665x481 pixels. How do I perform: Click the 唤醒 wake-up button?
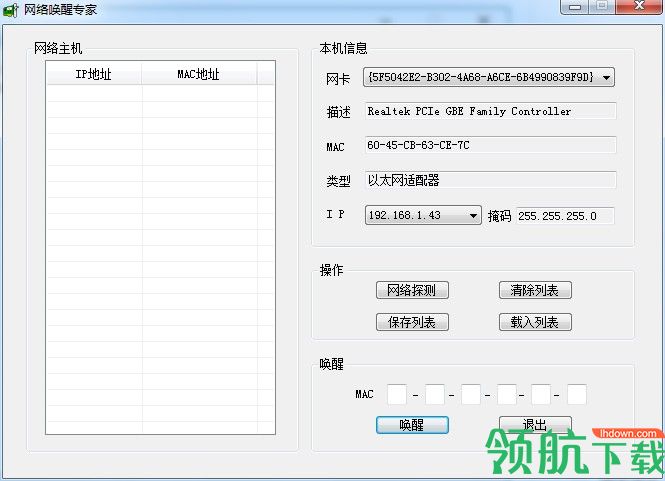(412, 425)
